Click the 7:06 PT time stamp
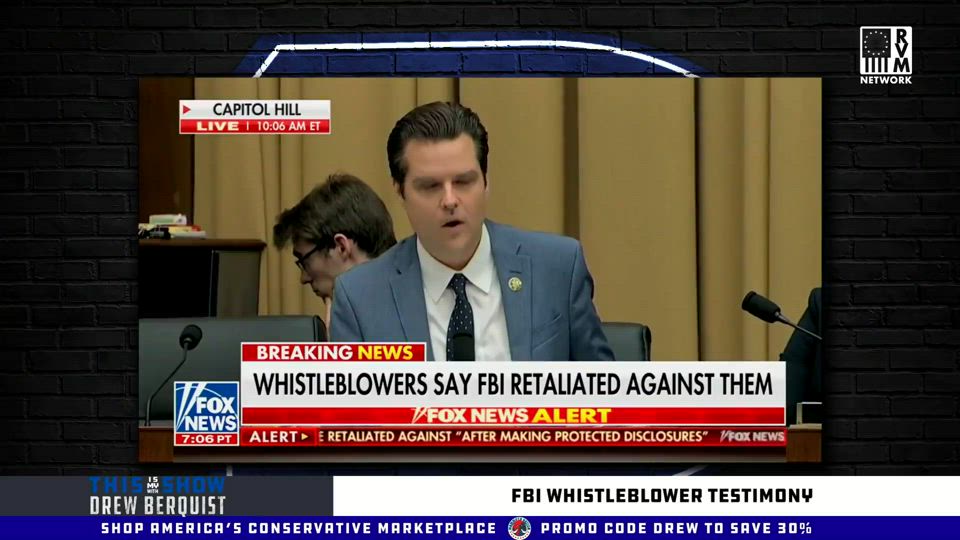 tap(206, 440)
